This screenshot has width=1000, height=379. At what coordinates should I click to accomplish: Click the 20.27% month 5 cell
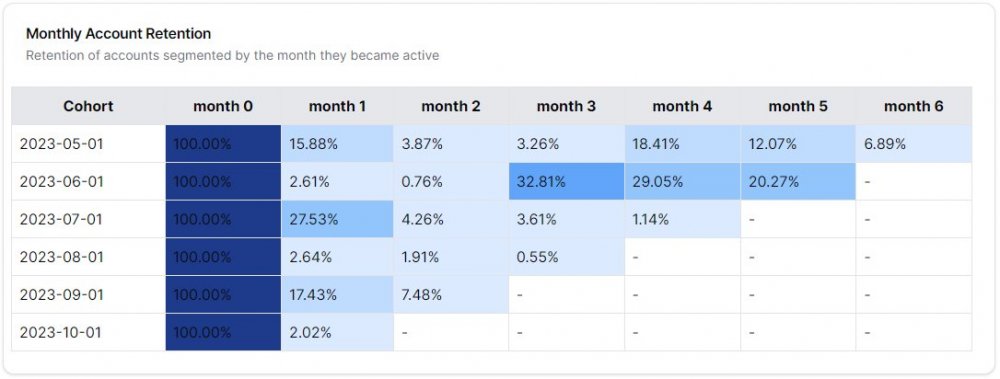tap(798, 181)
